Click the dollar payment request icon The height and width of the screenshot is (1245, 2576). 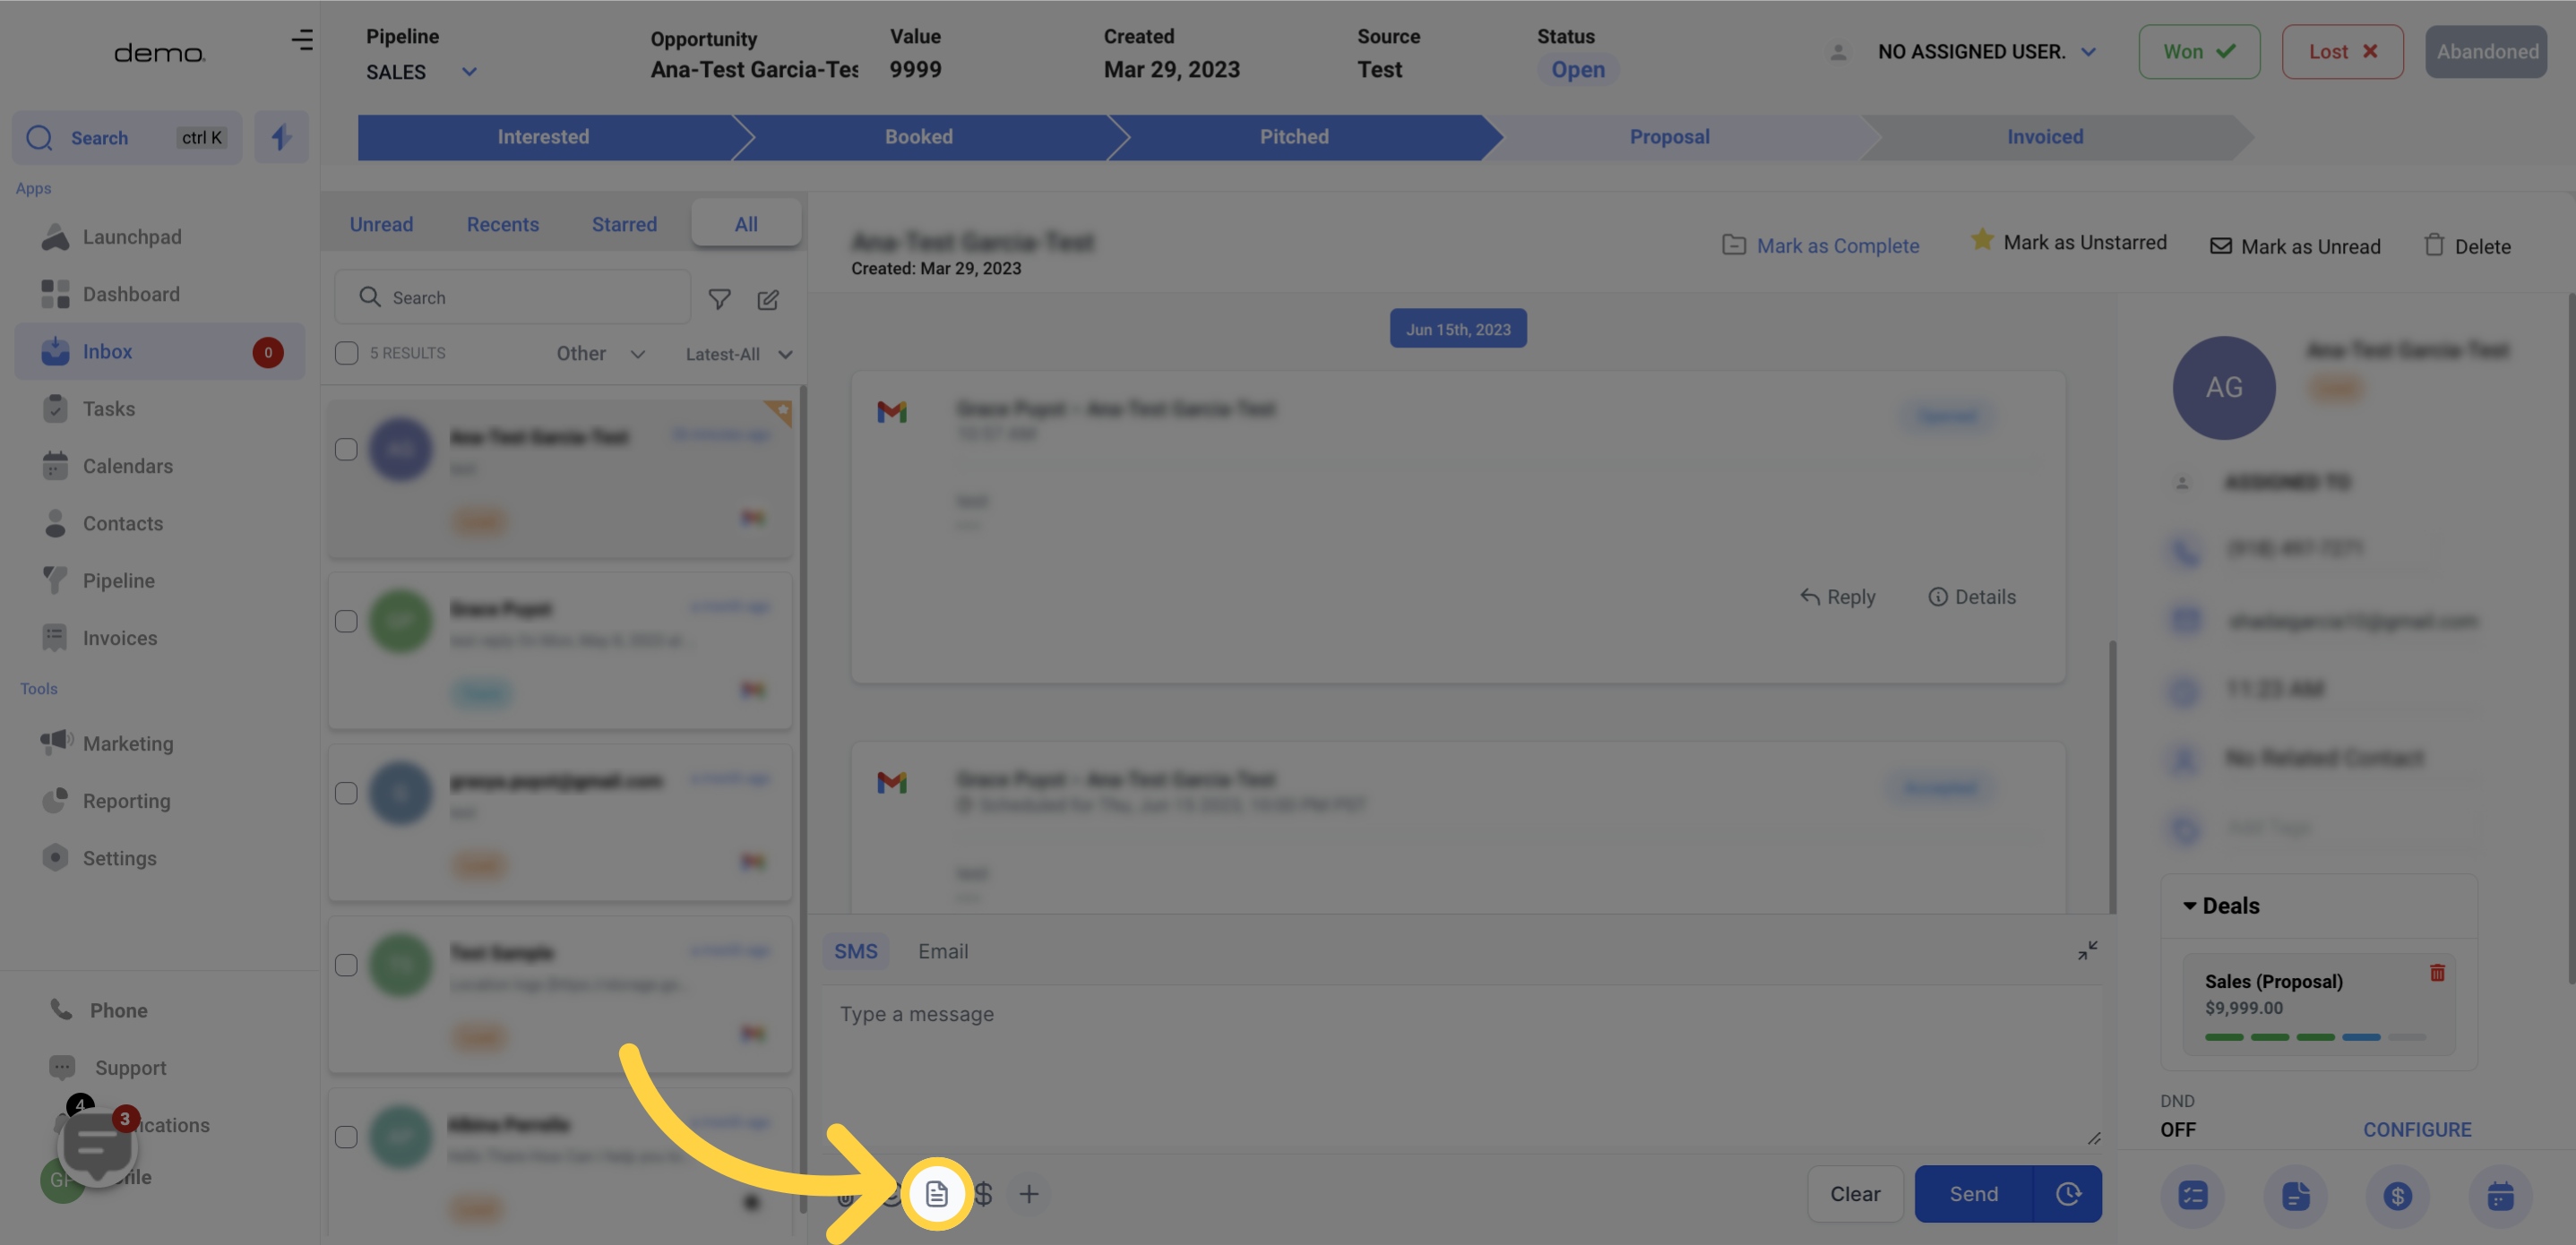tap(983, 1193)
